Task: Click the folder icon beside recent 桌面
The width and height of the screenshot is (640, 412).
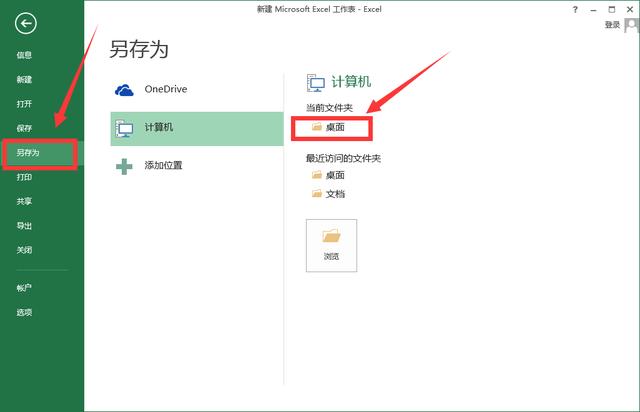Action: click(317, 175)
